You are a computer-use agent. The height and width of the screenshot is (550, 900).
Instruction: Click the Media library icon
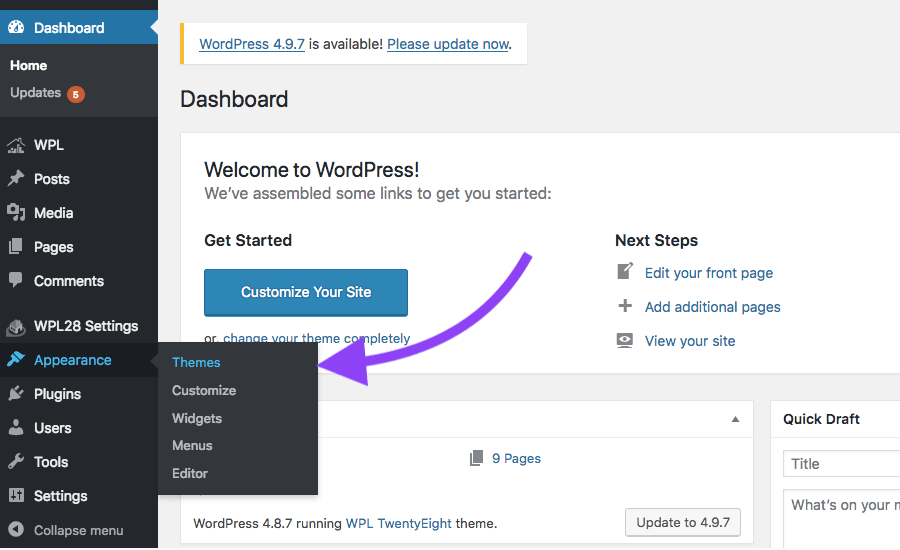click(16, 212)
